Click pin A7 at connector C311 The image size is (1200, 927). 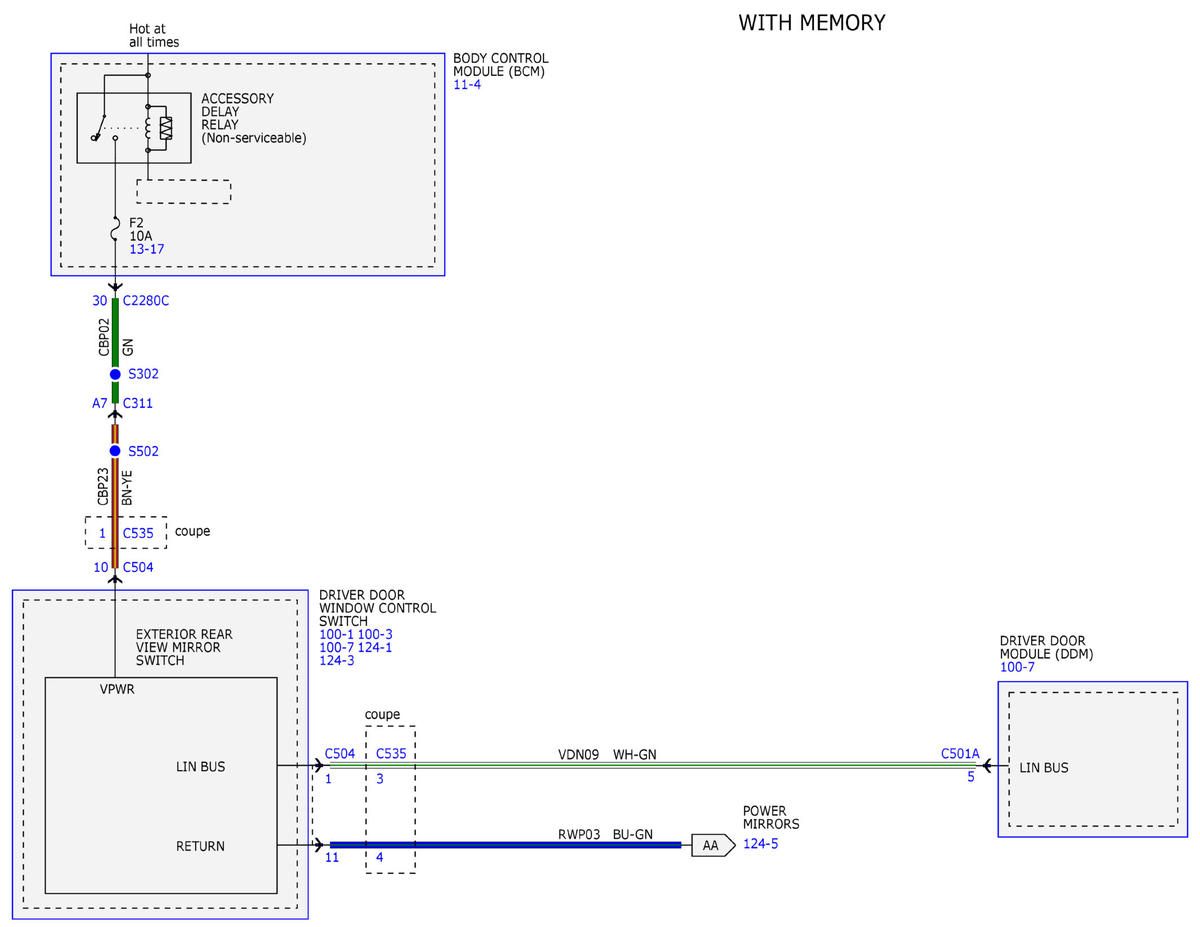coord(100,403)
